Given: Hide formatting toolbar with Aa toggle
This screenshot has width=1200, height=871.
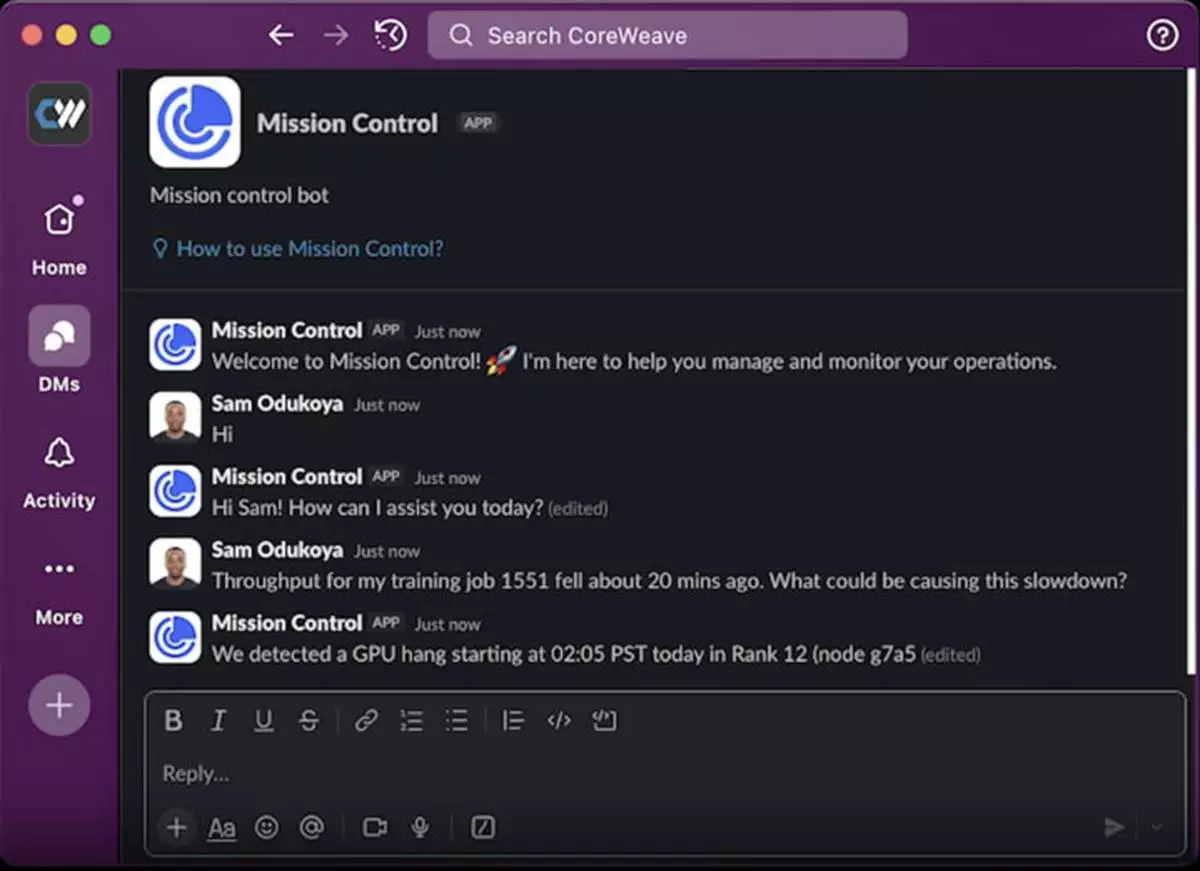Looking at the screenshot, I should coord(222,828).
